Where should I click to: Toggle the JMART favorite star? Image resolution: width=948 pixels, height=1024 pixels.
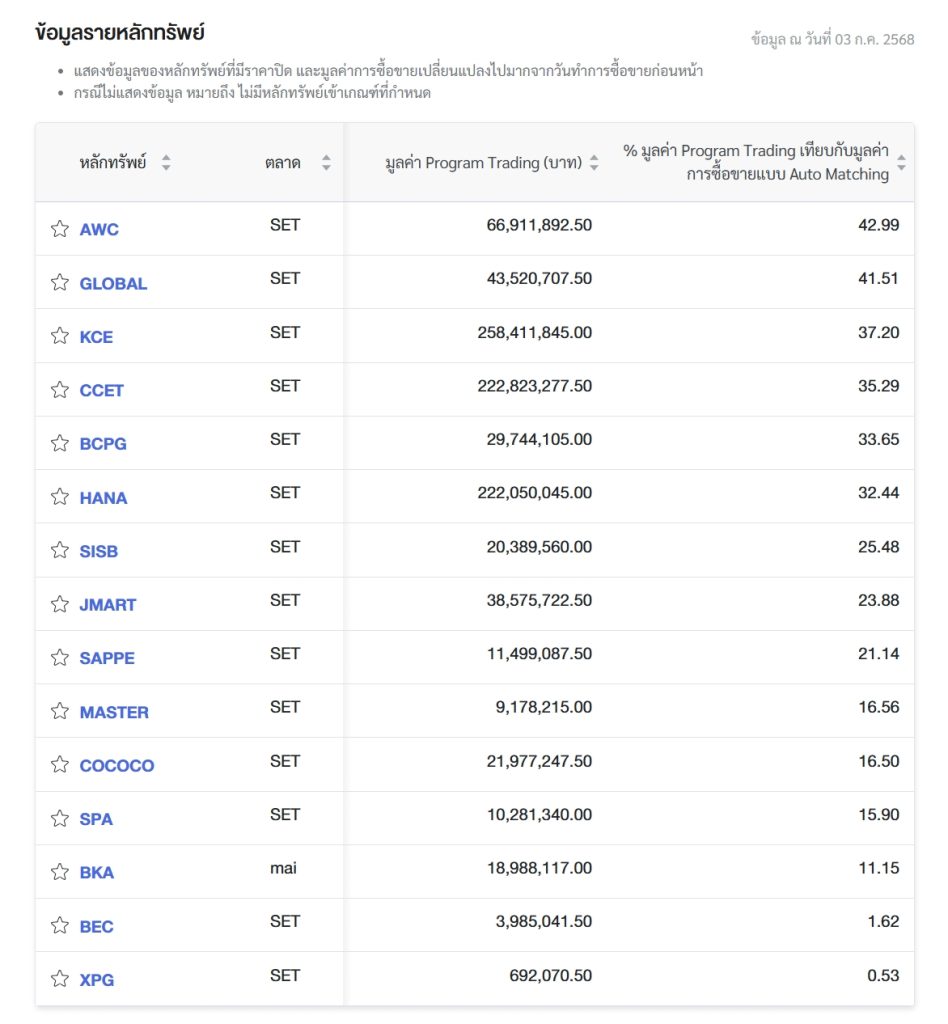pyautogui.click(x=59, y=604)
